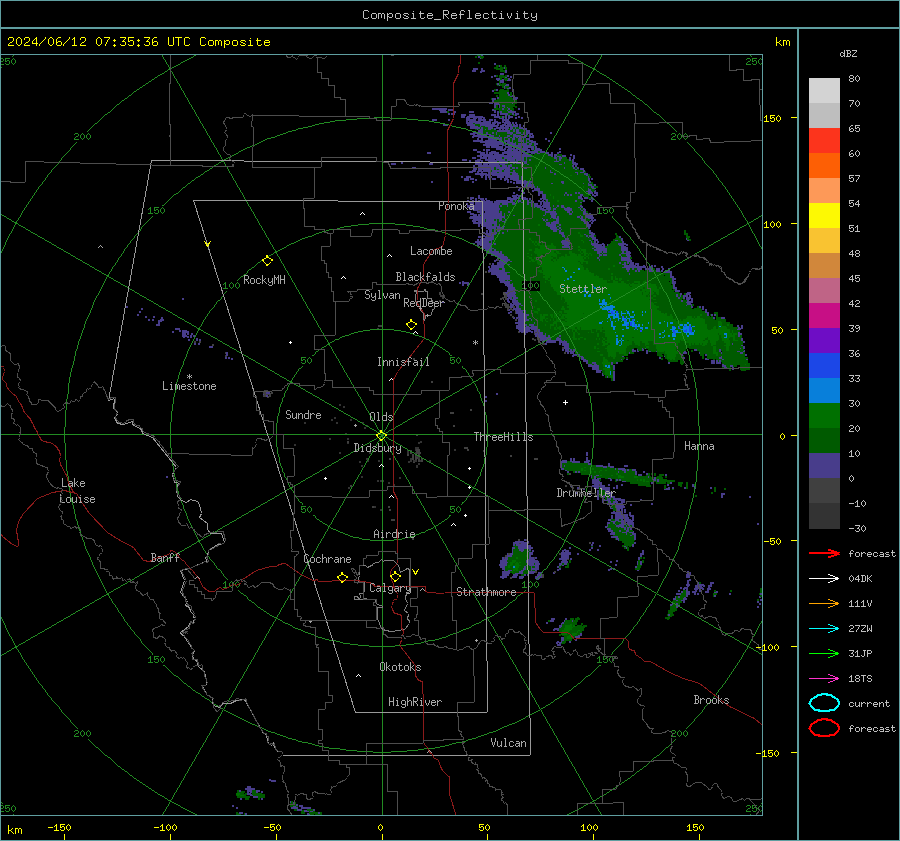Click the RedDeer city label

(424, 303)
